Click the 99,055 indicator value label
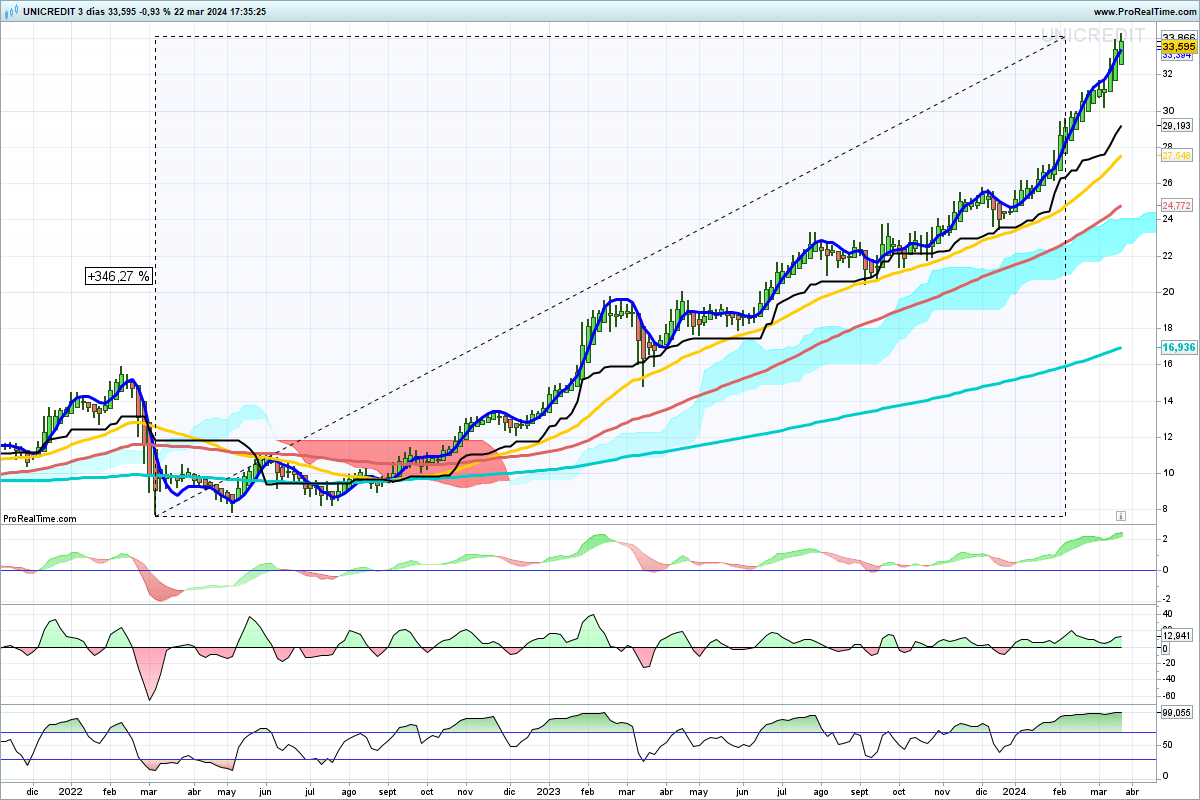The height and width of the screenshot is (800, 1200). (x=1177, y=713)
